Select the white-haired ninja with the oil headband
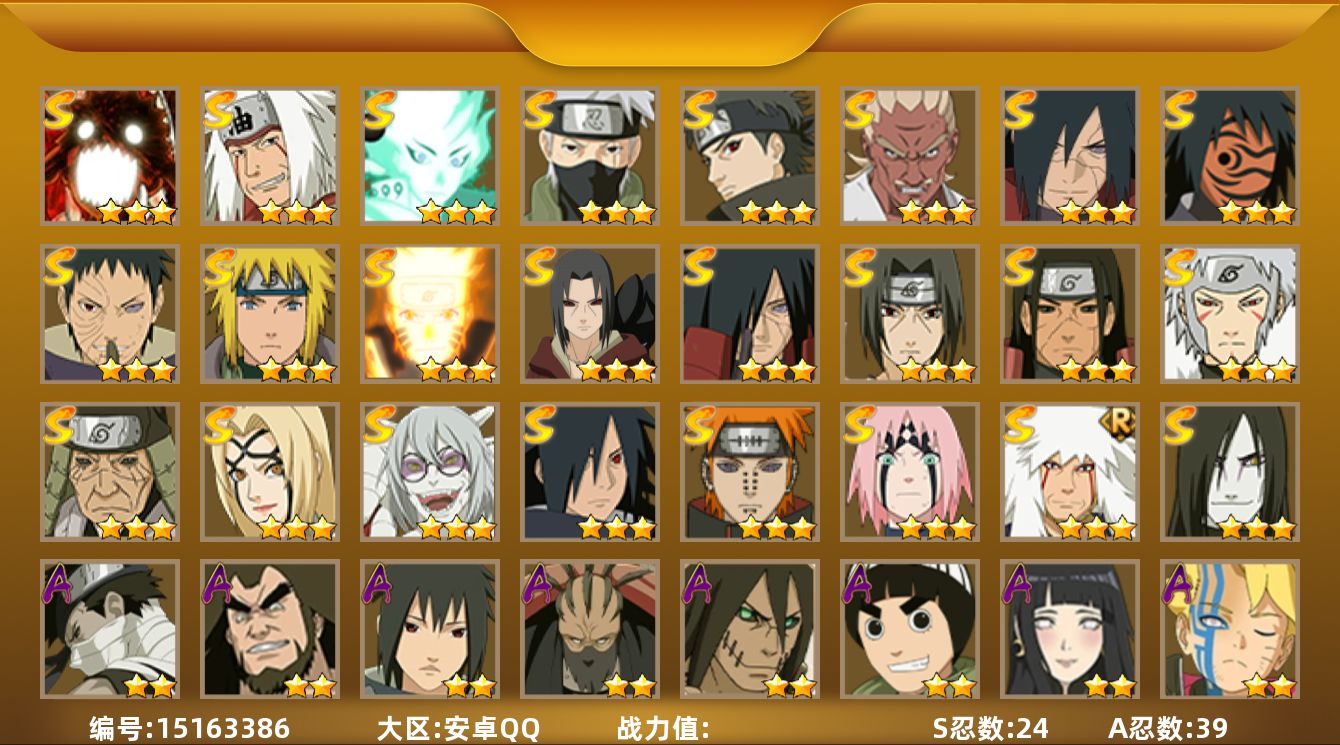 [x=270, y=156]
